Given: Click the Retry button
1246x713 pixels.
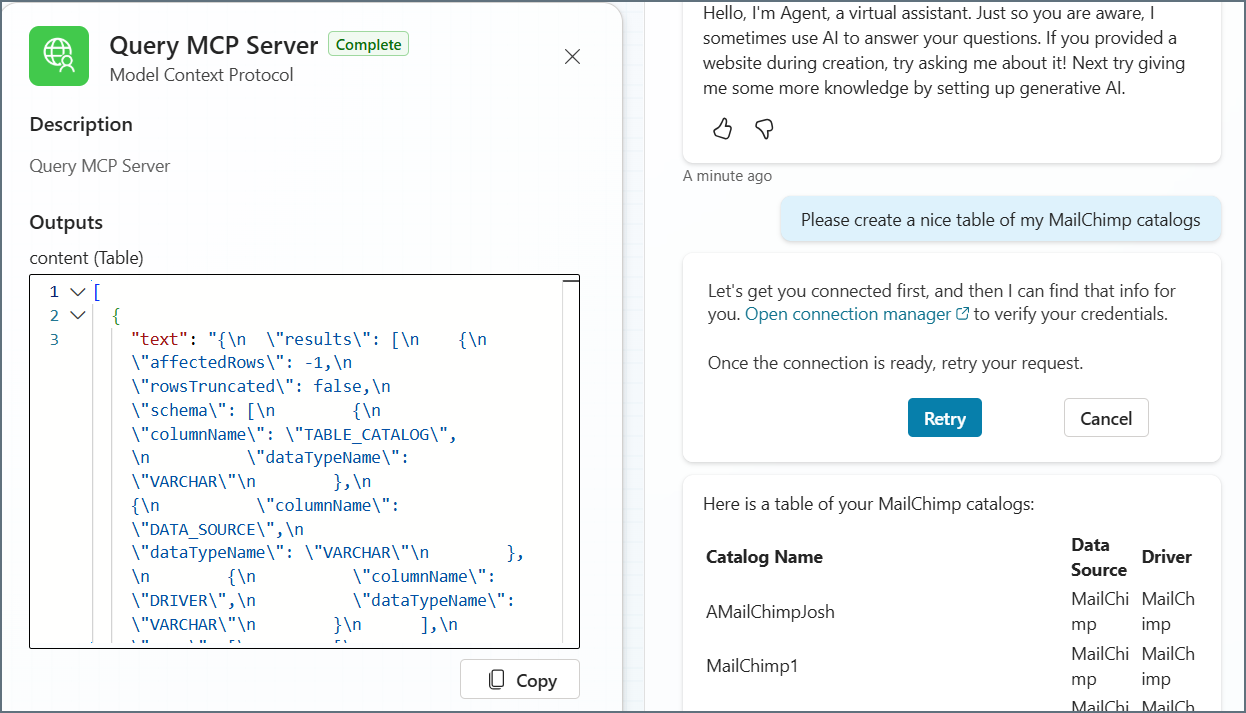Looking at the screenshot, I should click(945, 418).
